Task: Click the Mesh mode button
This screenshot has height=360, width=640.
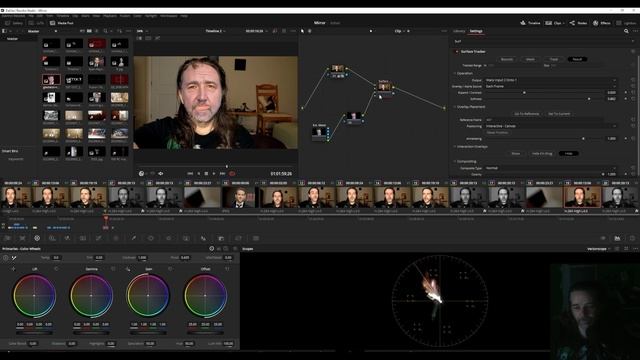Action: tap(530, 59)
